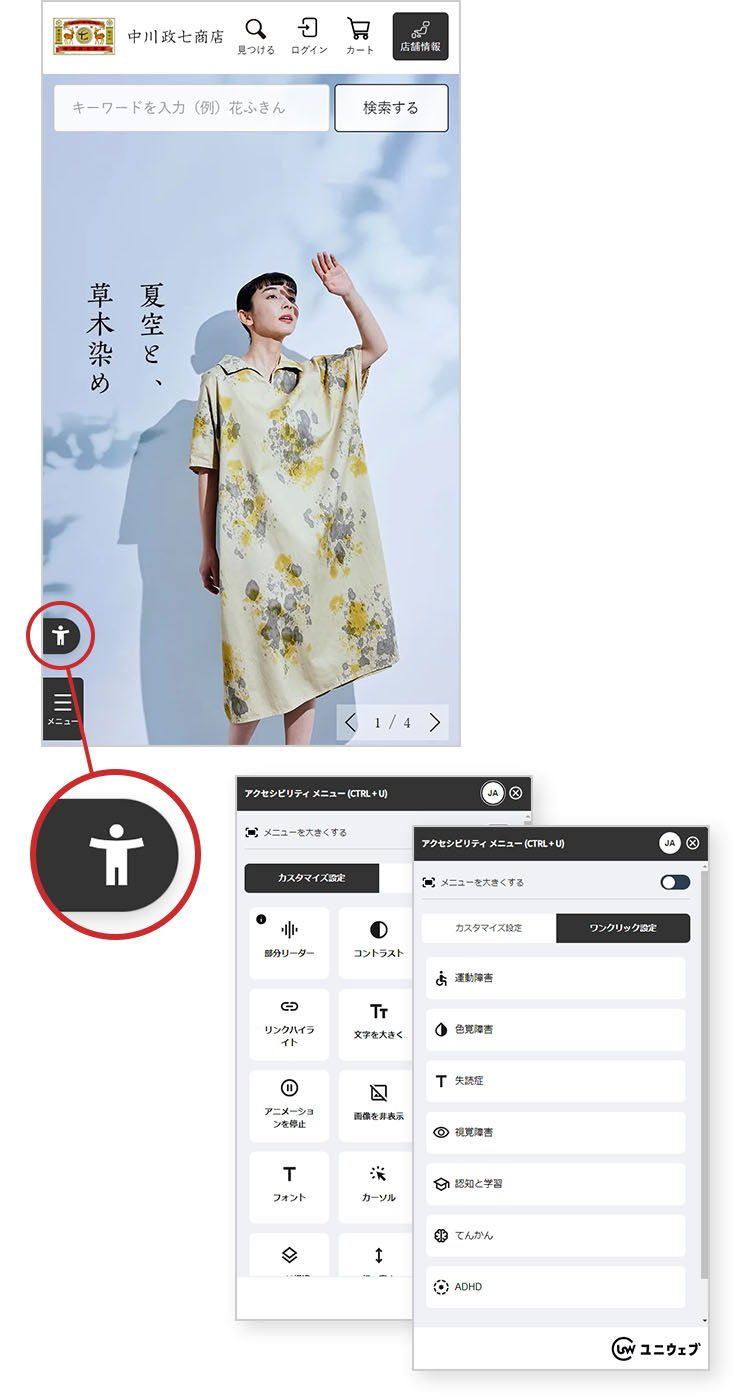Enable the アニメーションを停止 pause tile

(289, 1106)
